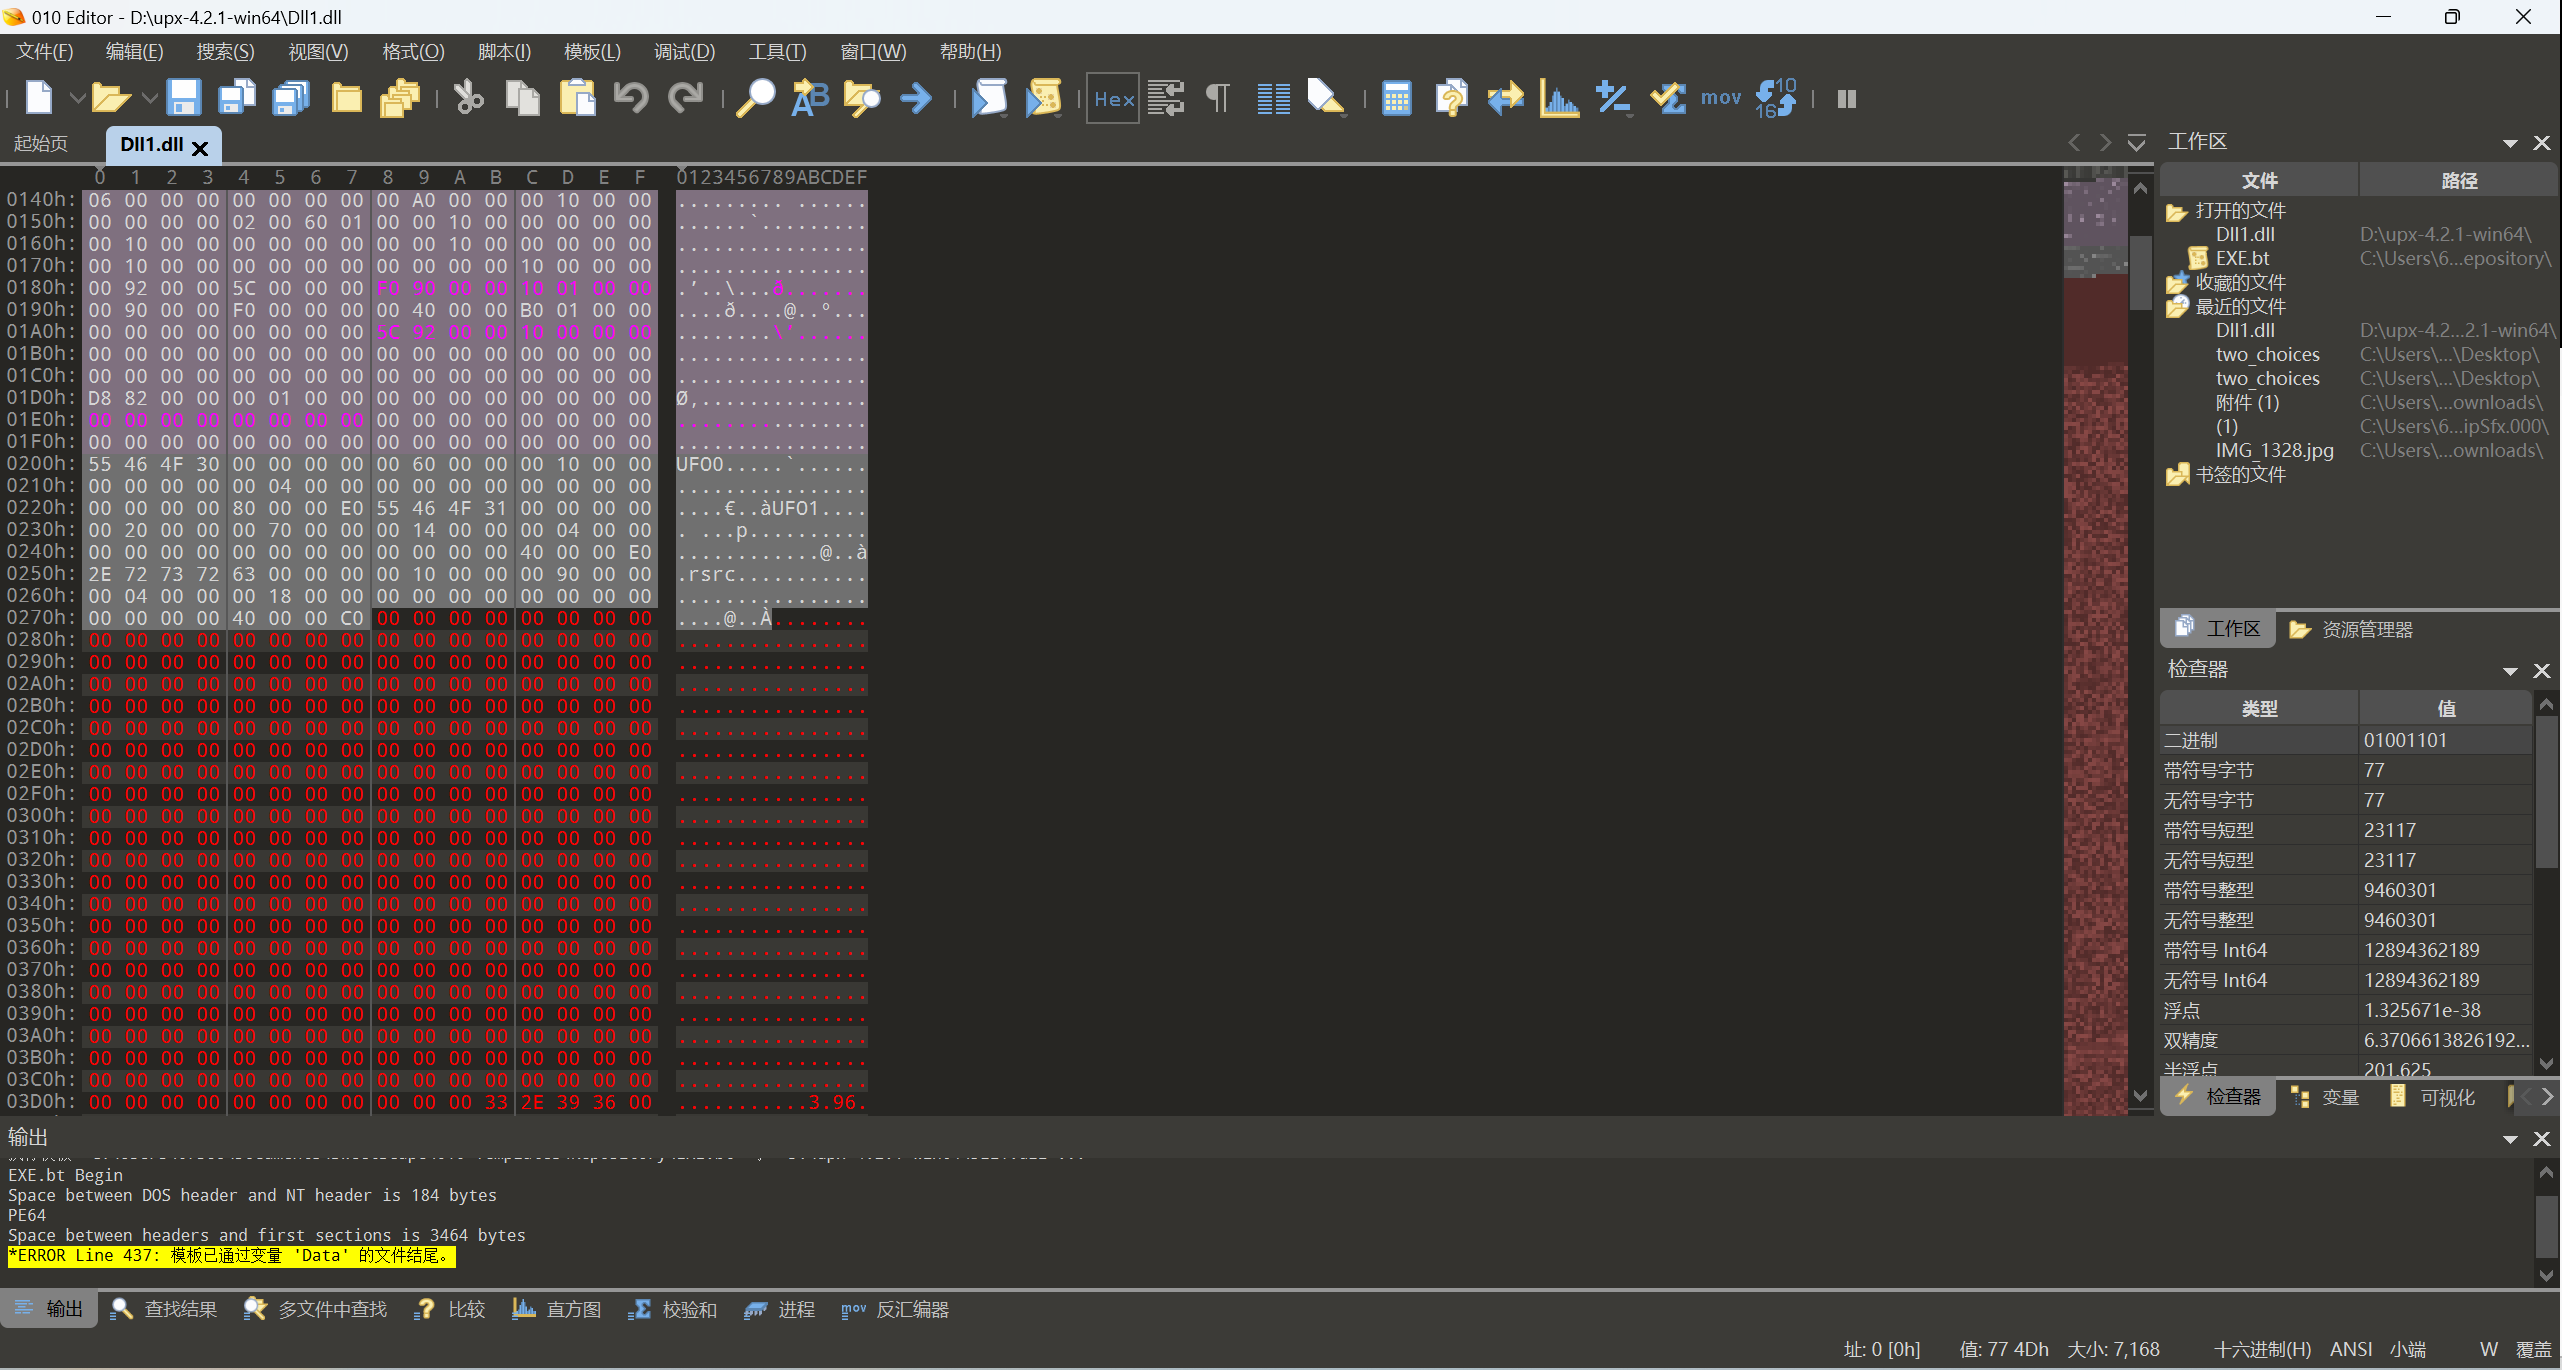Toggle the pause button in toolbar

click(1847, 98)
